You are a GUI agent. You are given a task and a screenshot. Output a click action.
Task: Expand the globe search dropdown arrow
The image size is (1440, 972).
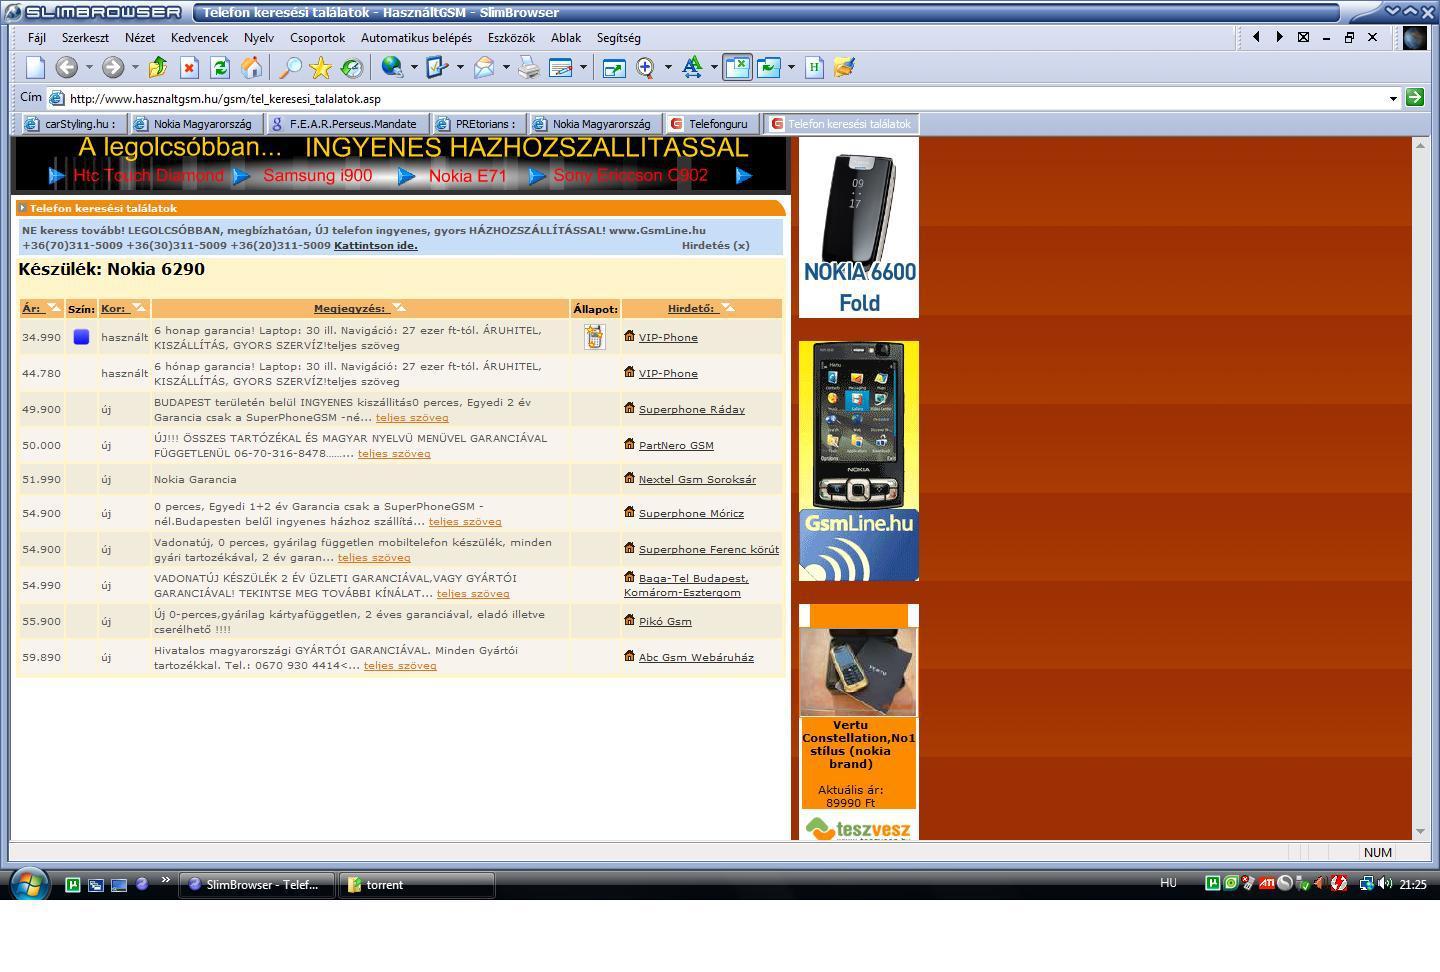[x=414, y=67]
